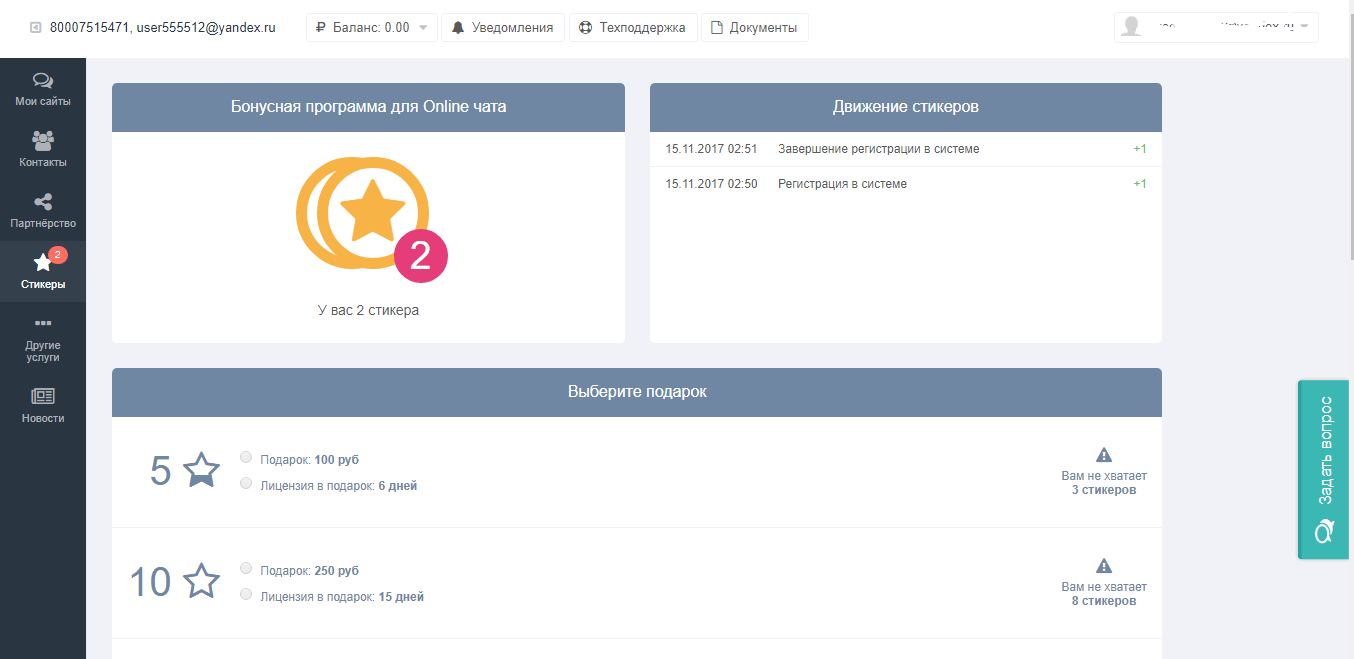Choose the Подарок 250 руб radio option
This screenshot has width=1354, height=659.
(246, 569)
